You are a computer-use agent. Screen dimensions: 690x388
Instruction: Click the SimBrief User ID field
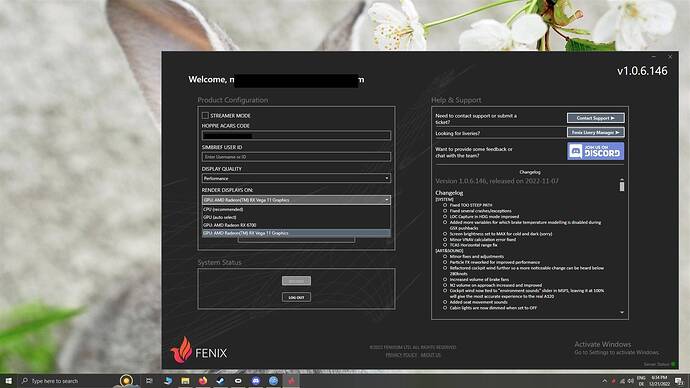296,157
